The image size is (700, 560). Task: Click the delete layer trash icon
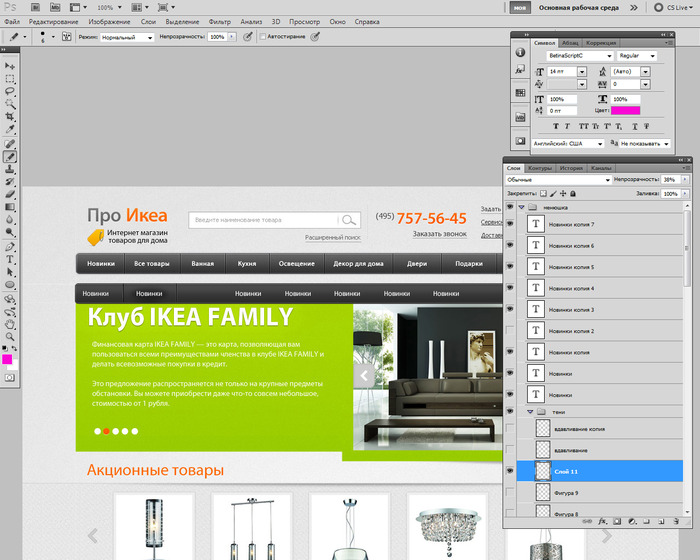pyautogui.click(x=676, y=521)
